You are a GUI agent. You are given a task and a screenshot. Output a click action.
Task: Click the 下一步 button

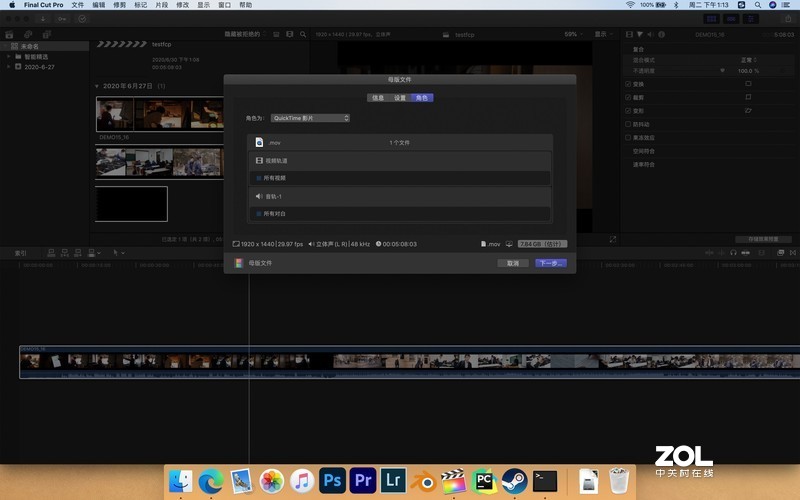point(550,263)
